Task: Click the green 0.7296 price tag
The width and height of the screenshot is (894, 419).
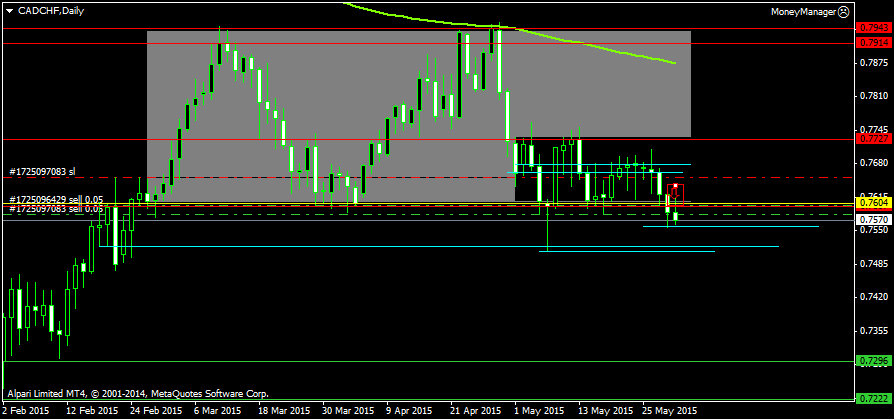Action: click(873, 361)
